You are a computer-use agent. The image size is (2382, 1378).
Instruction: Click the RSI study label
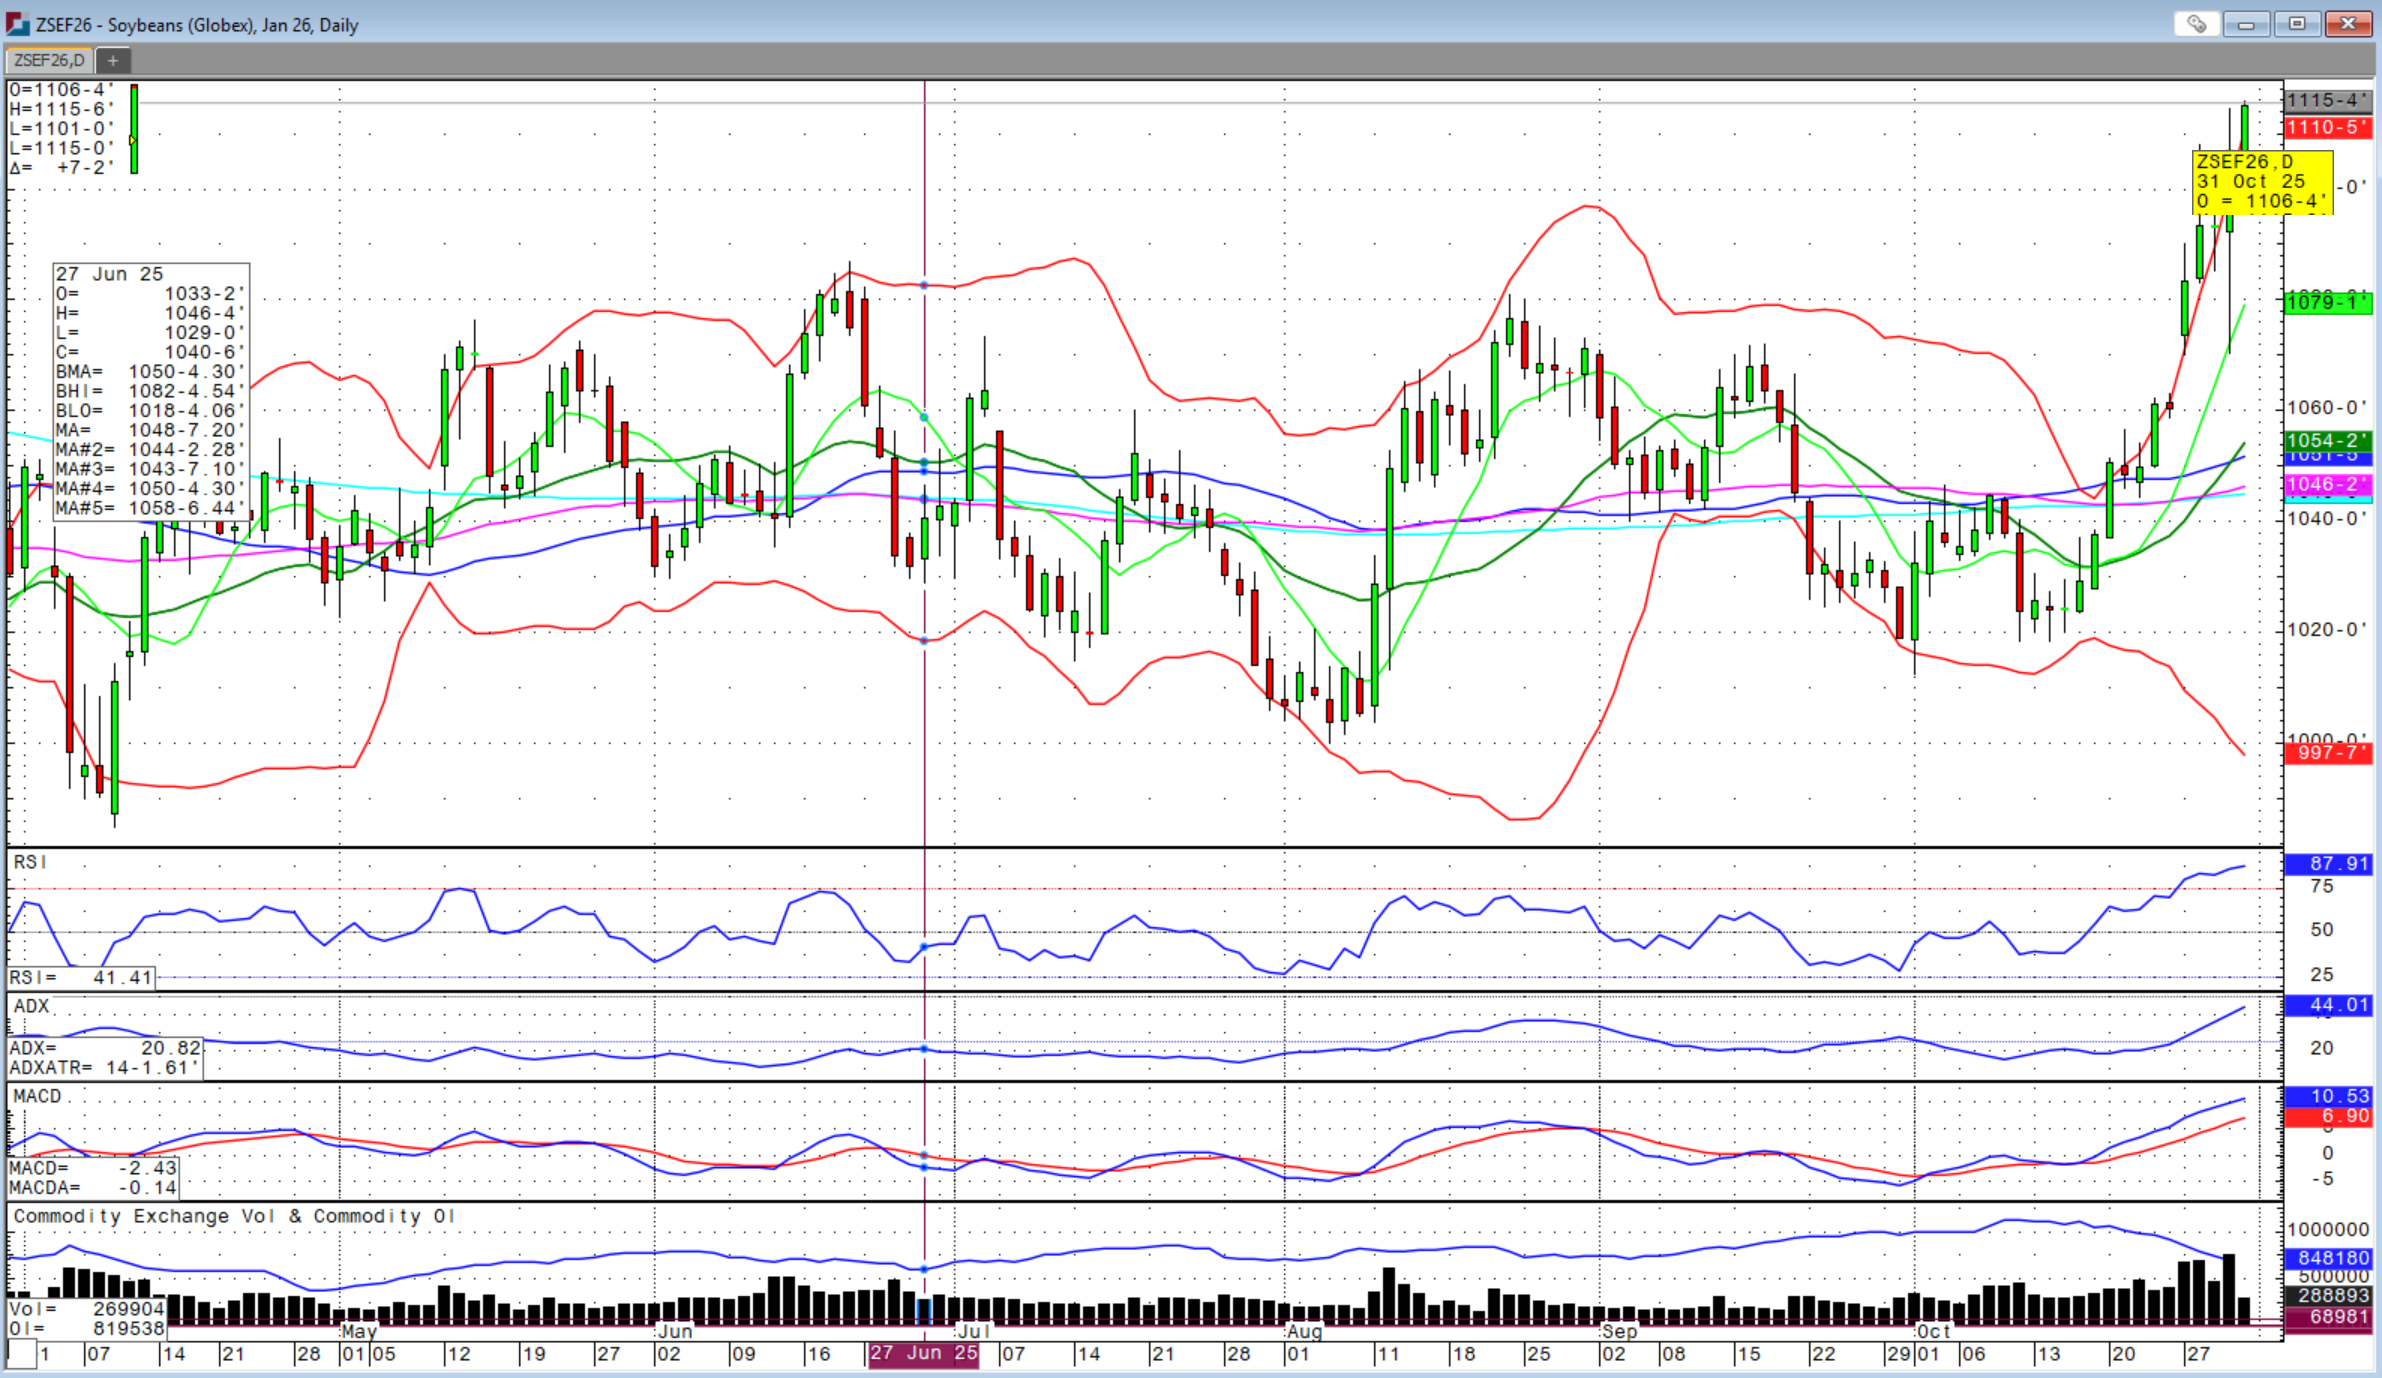pyautogui.click(x=30, y=862)
